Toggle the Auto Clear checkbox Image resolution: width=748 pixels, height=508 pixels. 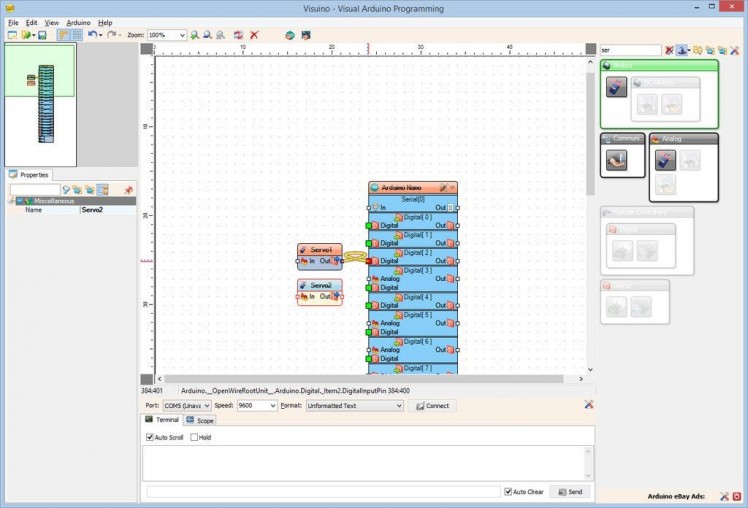click(509, 492)
